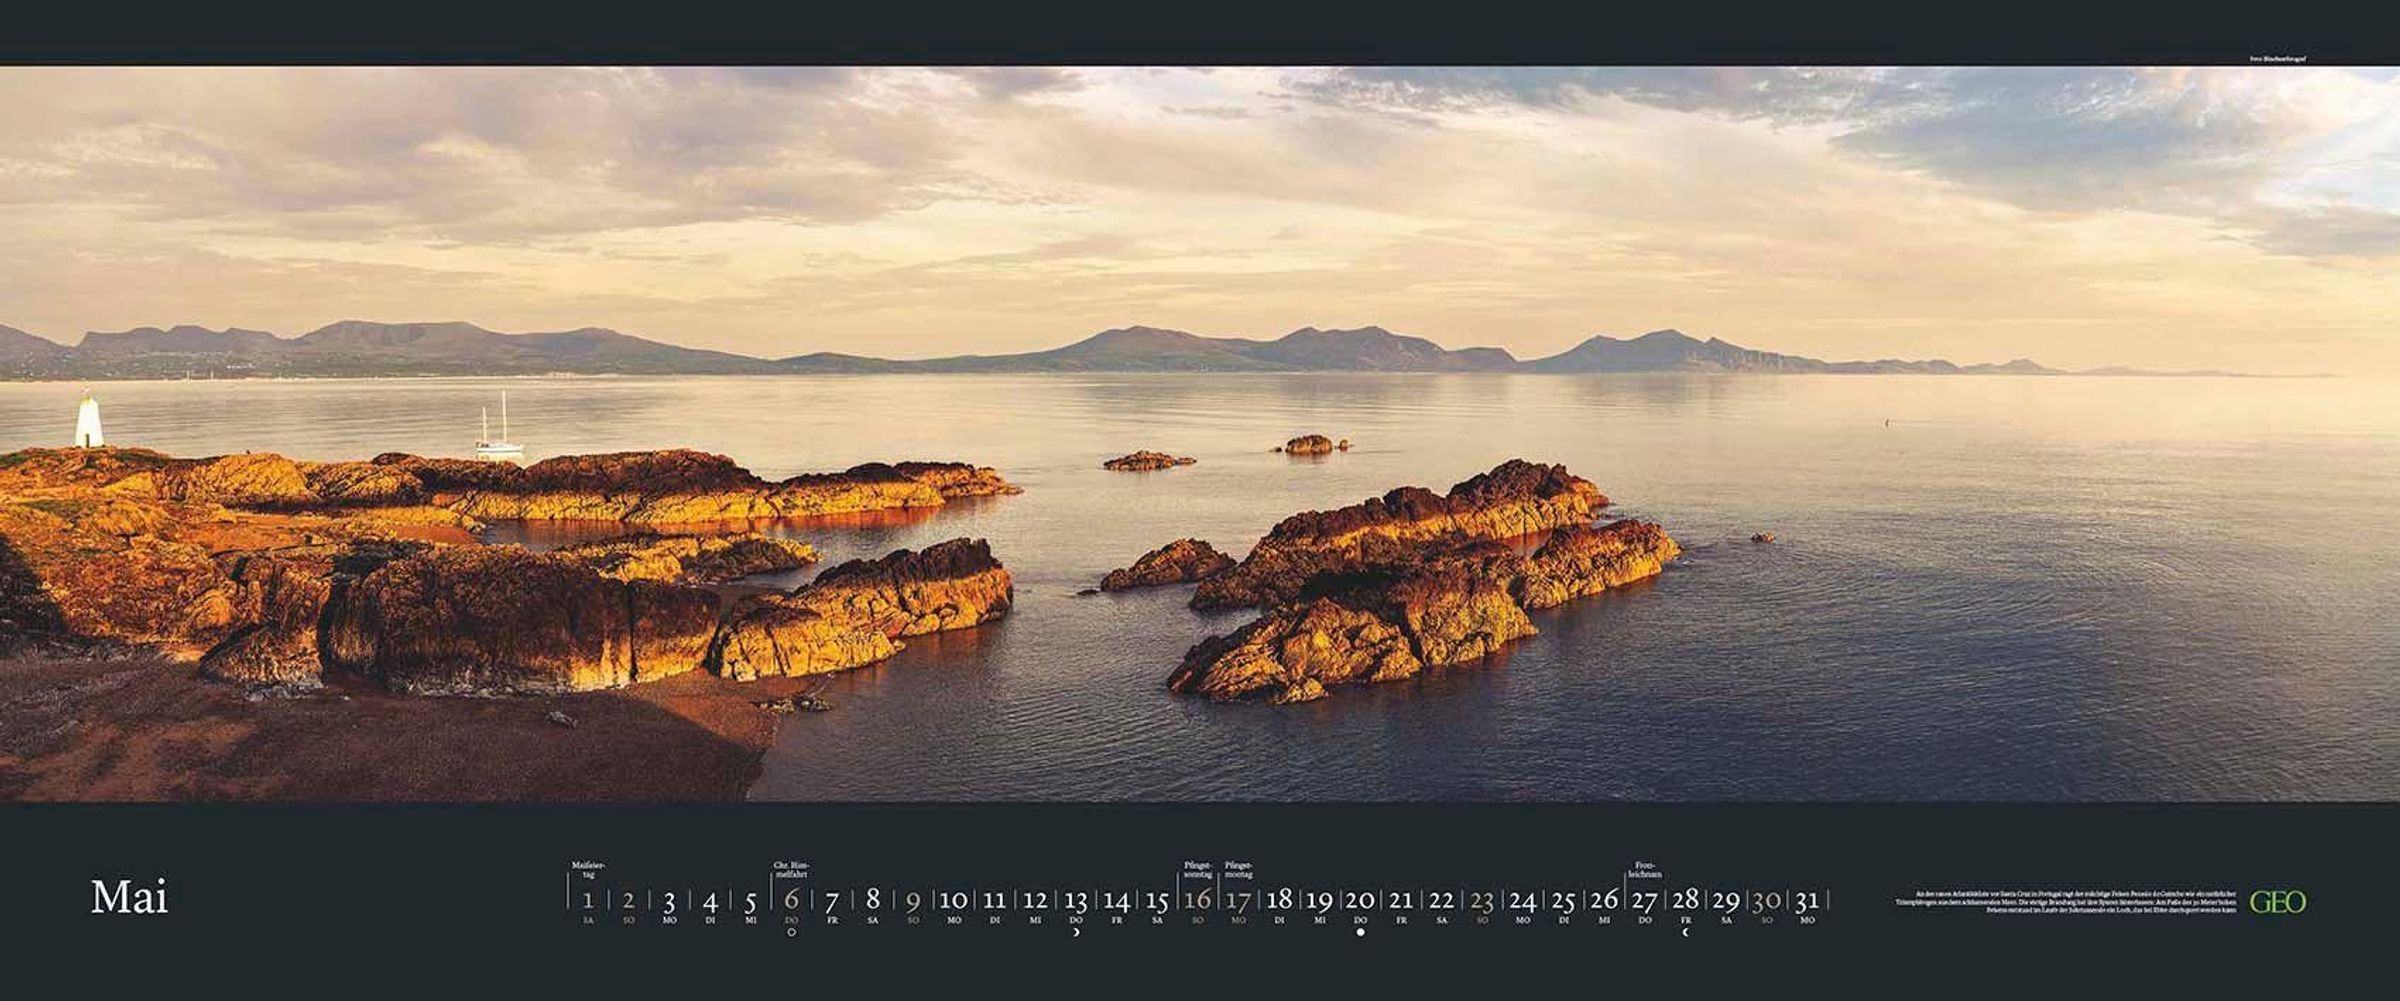The image size is (2400, 1001).
Task: Select day 31 at the end of the strip
Action: [x=1806, y=900]
